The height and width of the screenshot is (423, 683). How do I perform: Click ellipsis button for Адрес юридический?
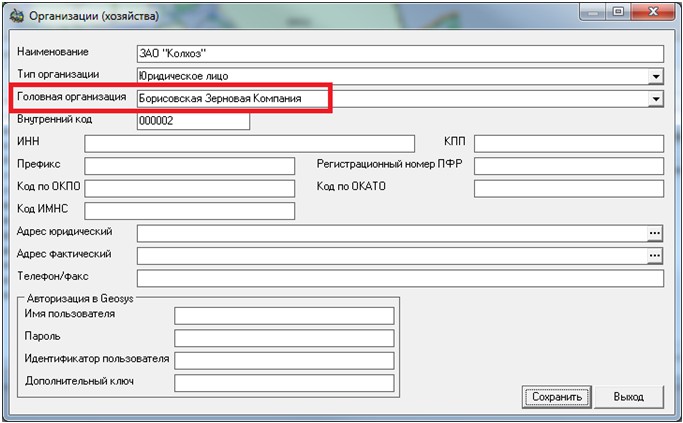click(655, 233)
